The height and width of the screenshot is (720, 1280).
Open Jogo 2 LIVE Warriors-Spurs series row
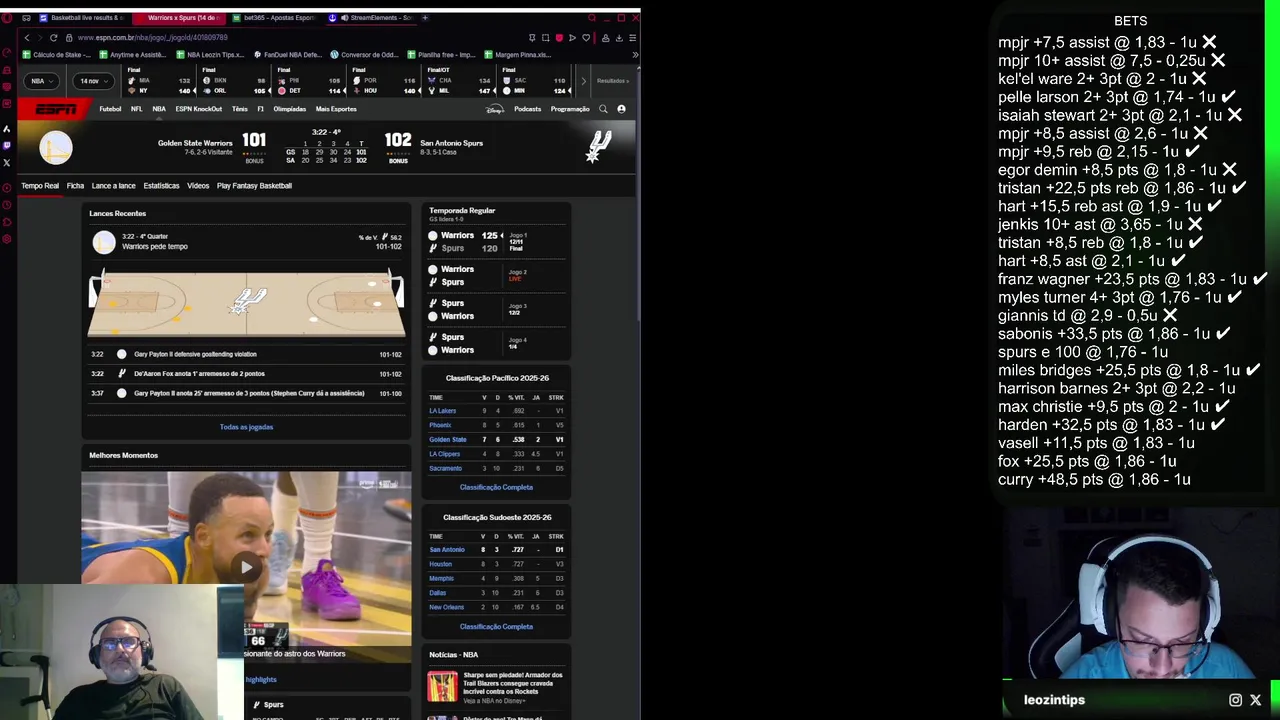[496, 276]
